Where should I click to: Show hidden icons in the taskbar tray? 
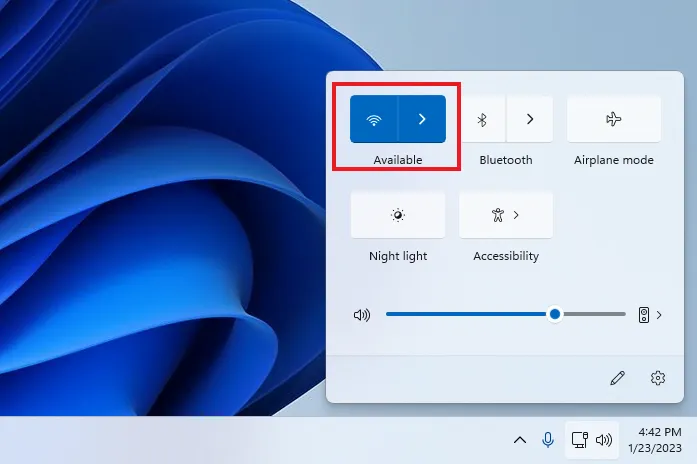pos(520,440)
